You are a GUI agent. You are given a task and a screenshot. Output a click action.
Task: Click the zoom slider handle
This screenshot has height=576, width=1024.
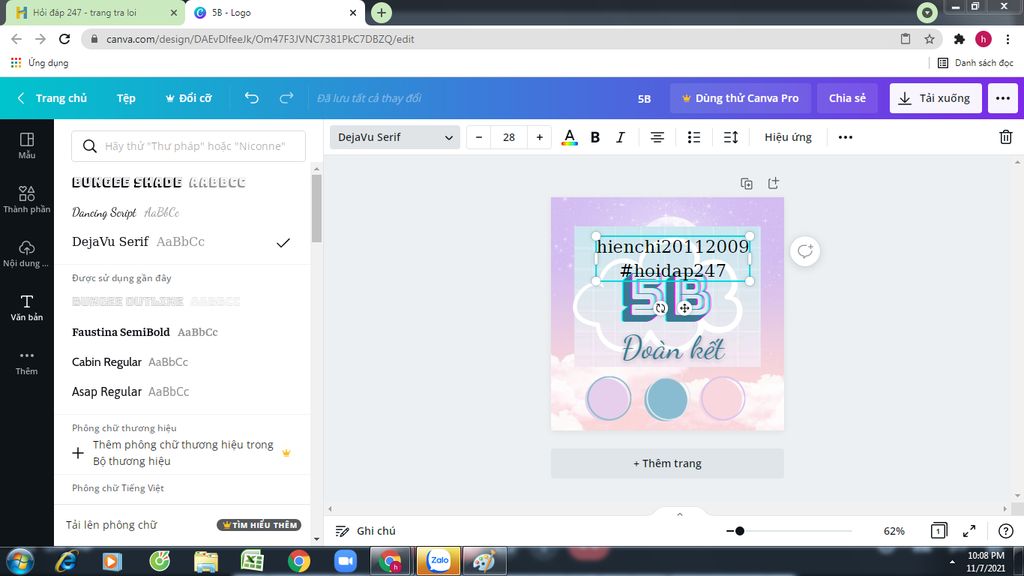pos(739,531)
